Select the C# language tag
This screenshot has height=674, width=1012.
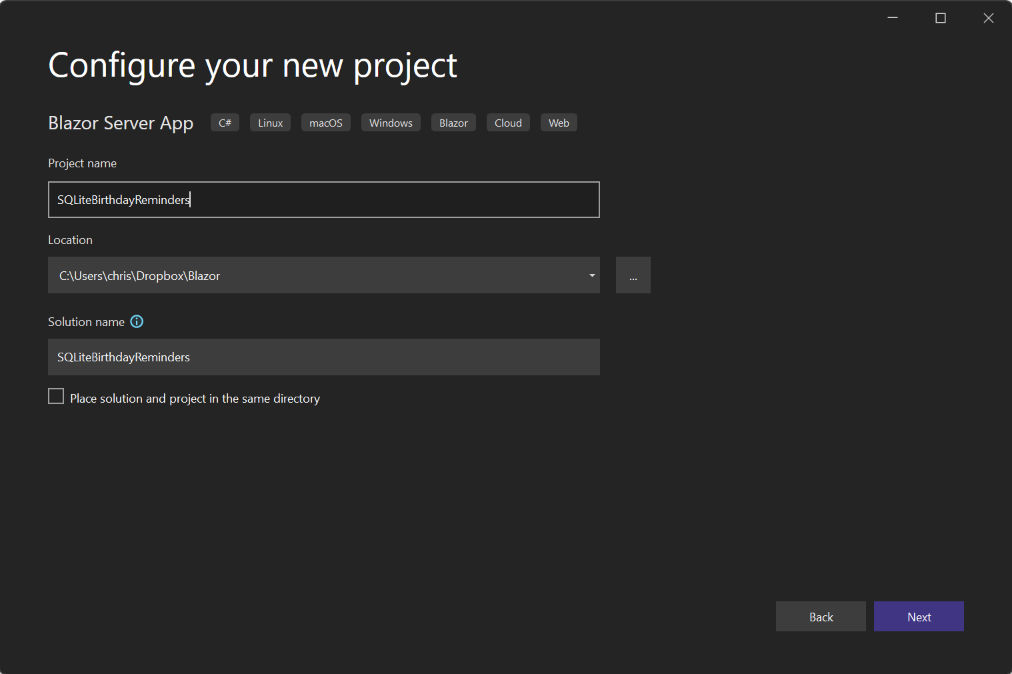pyautogui.click(x=225, y=123)
